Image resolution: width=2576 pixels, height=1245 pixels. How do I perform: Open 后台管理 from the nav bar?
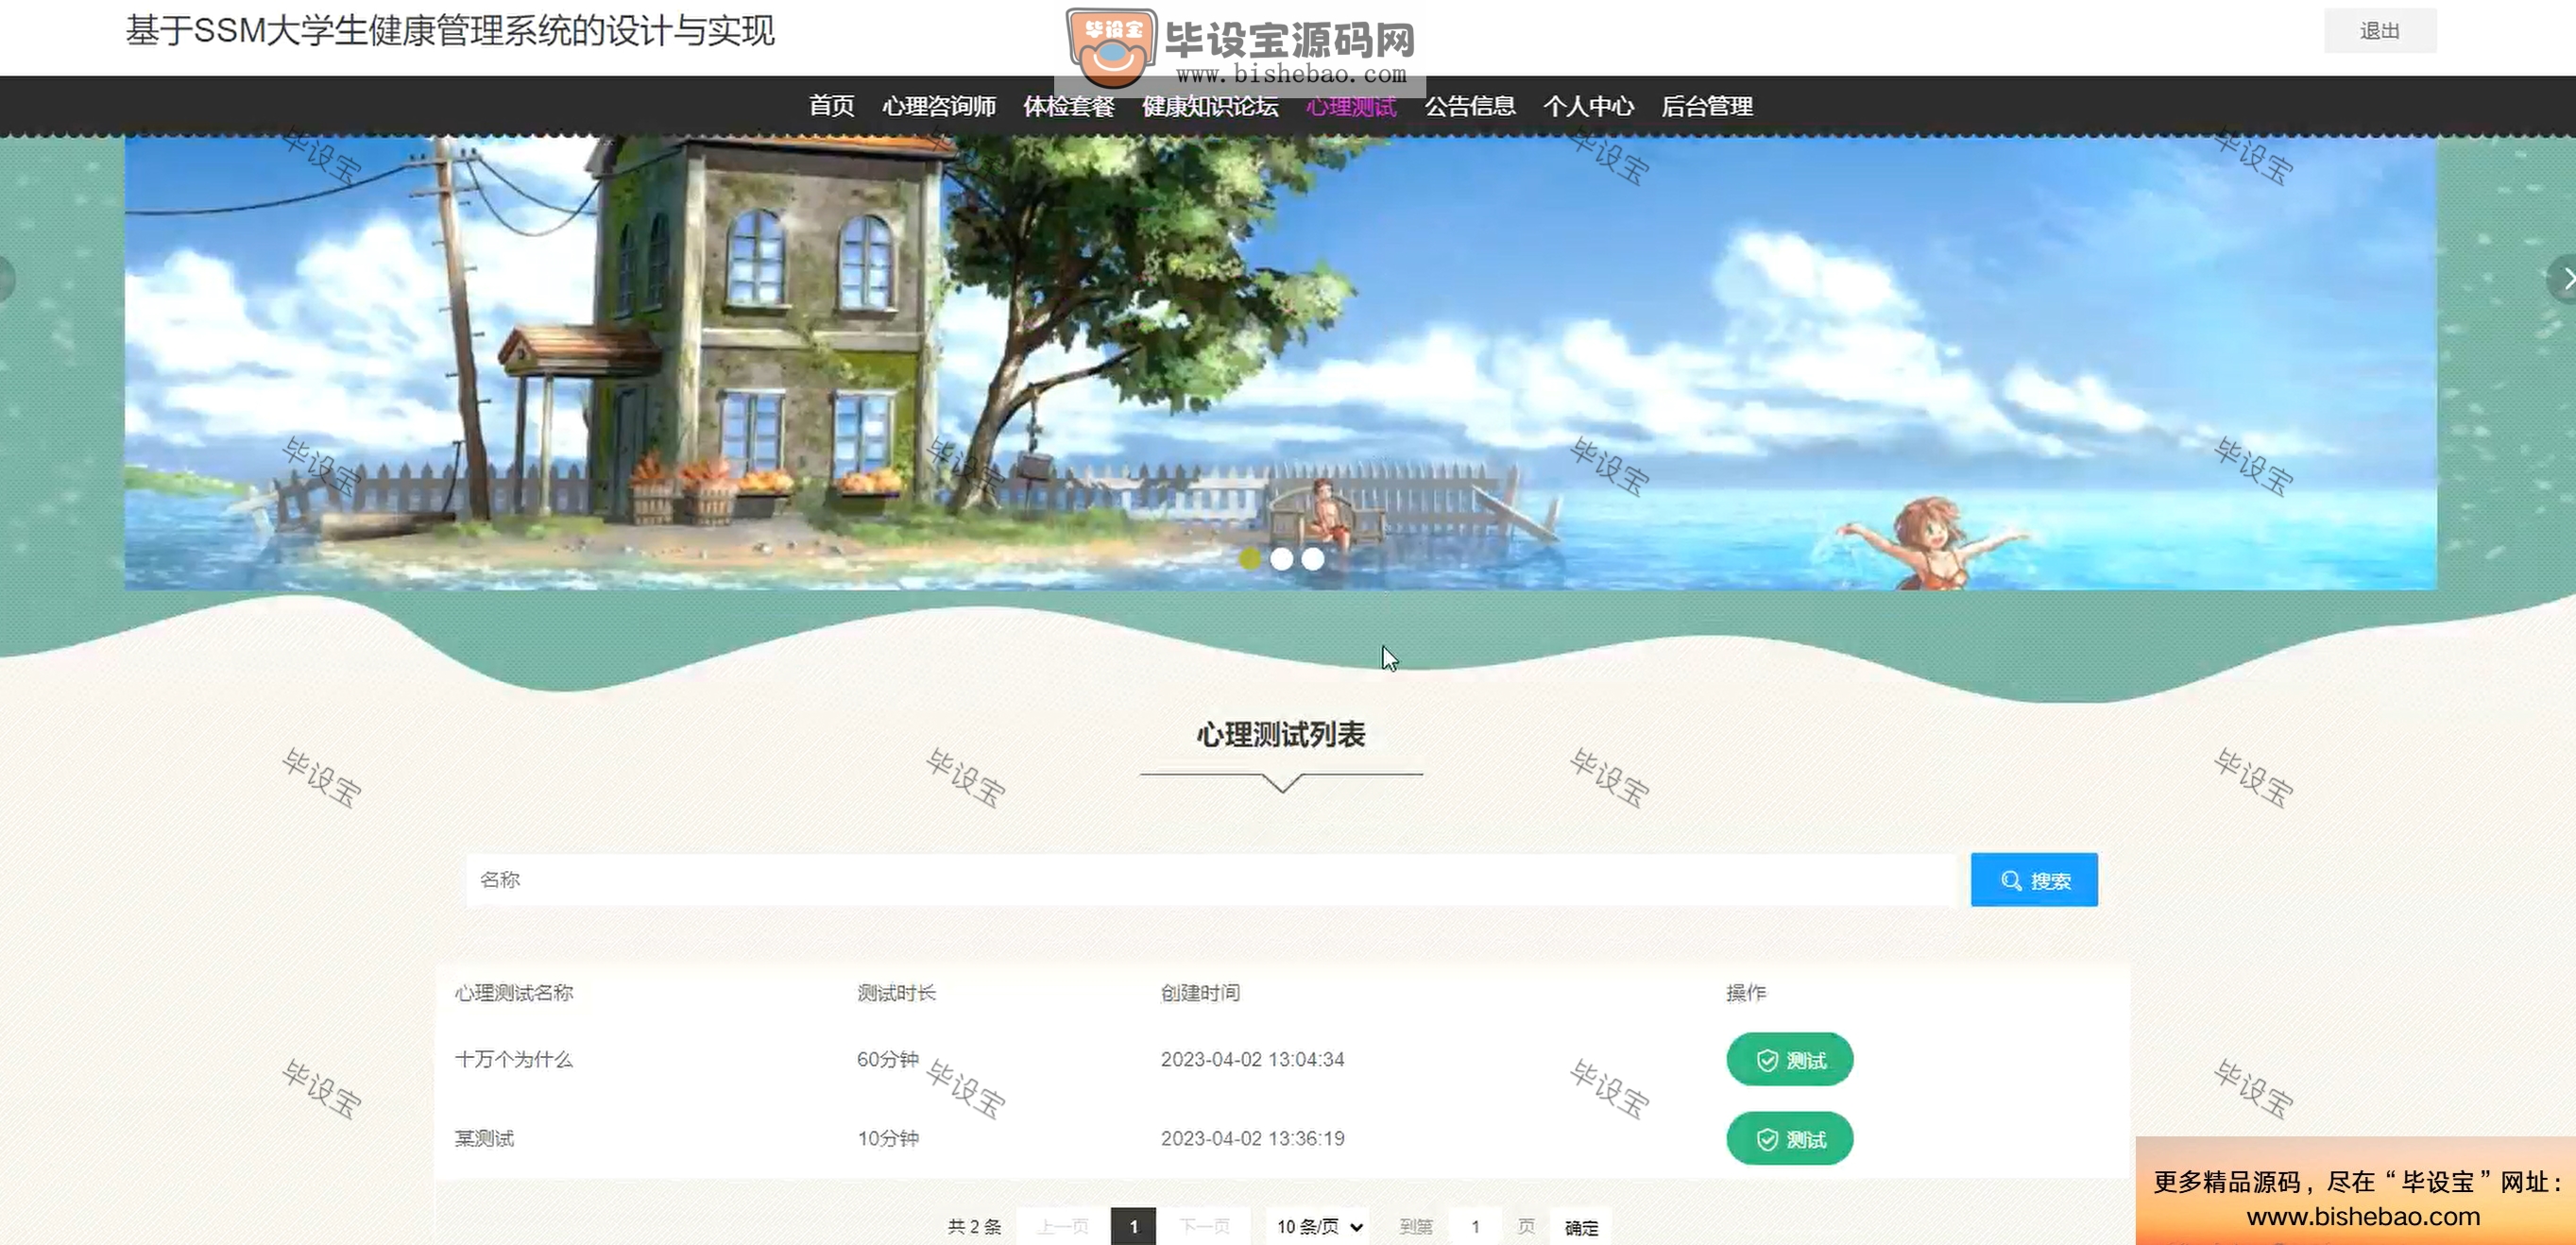1706,106
